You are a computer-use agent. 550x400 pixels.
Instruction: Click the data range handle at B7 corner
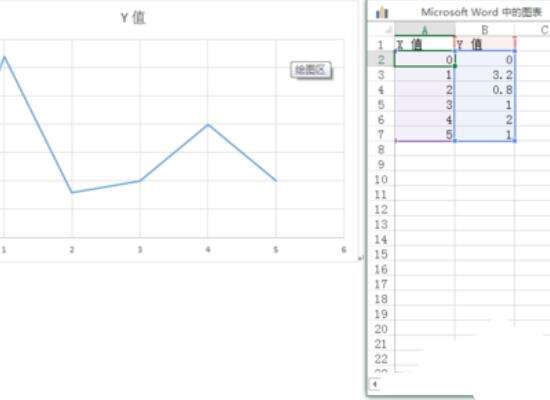click(515, 141)
